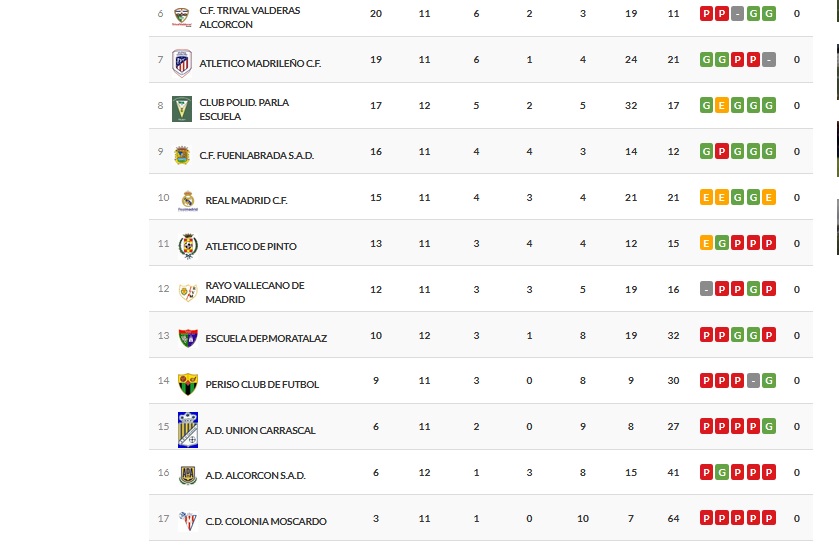Click the Club Polid. Parla Escuela crest
The width and height of the screenshot is (839, 549).
[181, 108]
